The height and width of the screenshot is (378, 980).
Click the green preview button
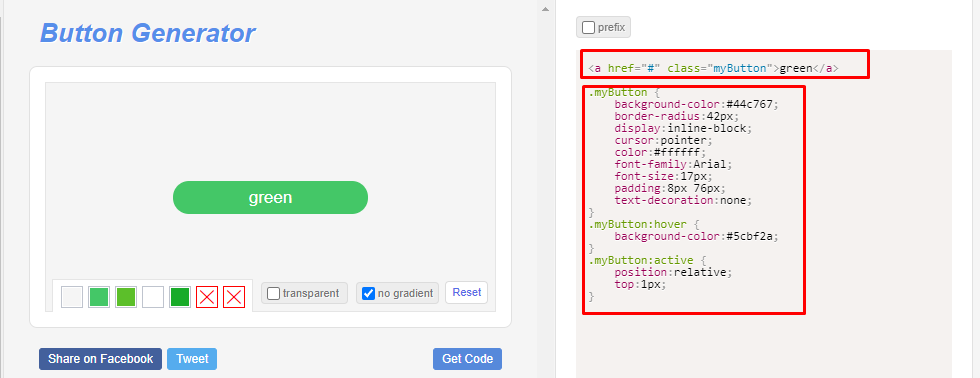tap(271, 197)
